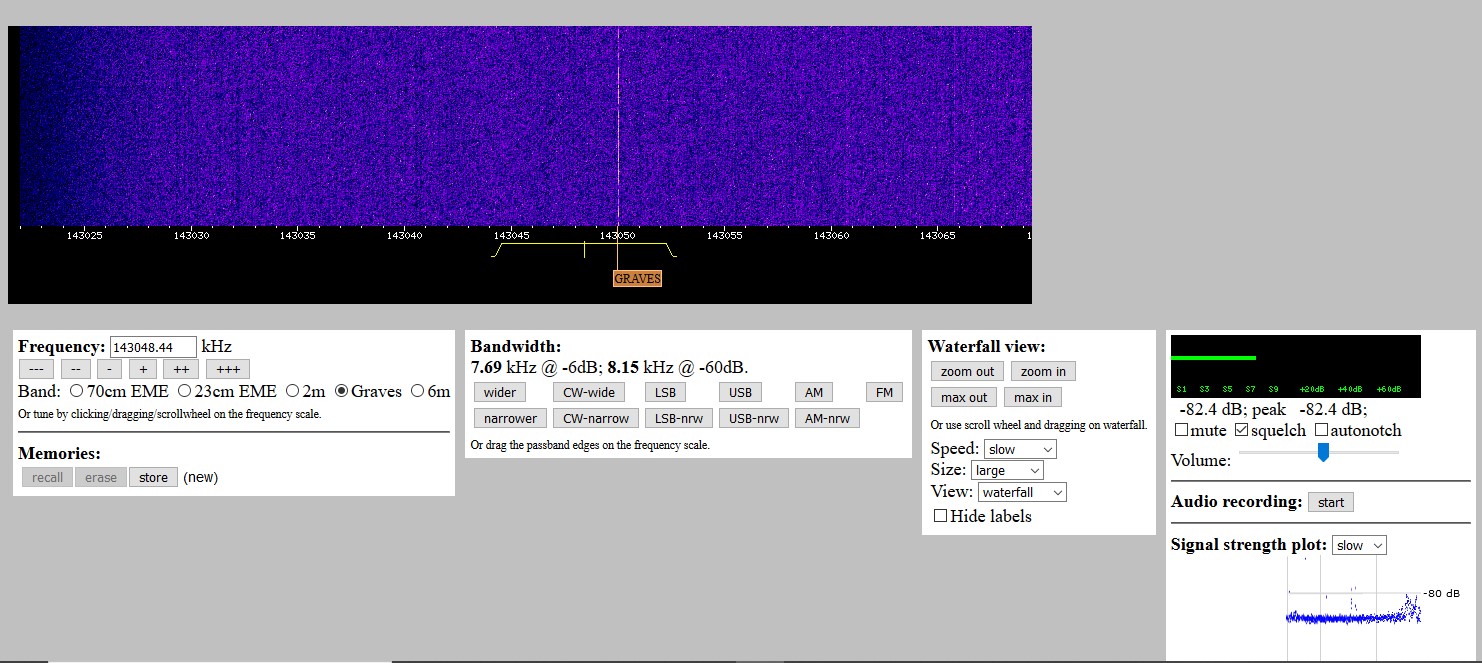Select LSB-nrw mode

coord(678,418)
